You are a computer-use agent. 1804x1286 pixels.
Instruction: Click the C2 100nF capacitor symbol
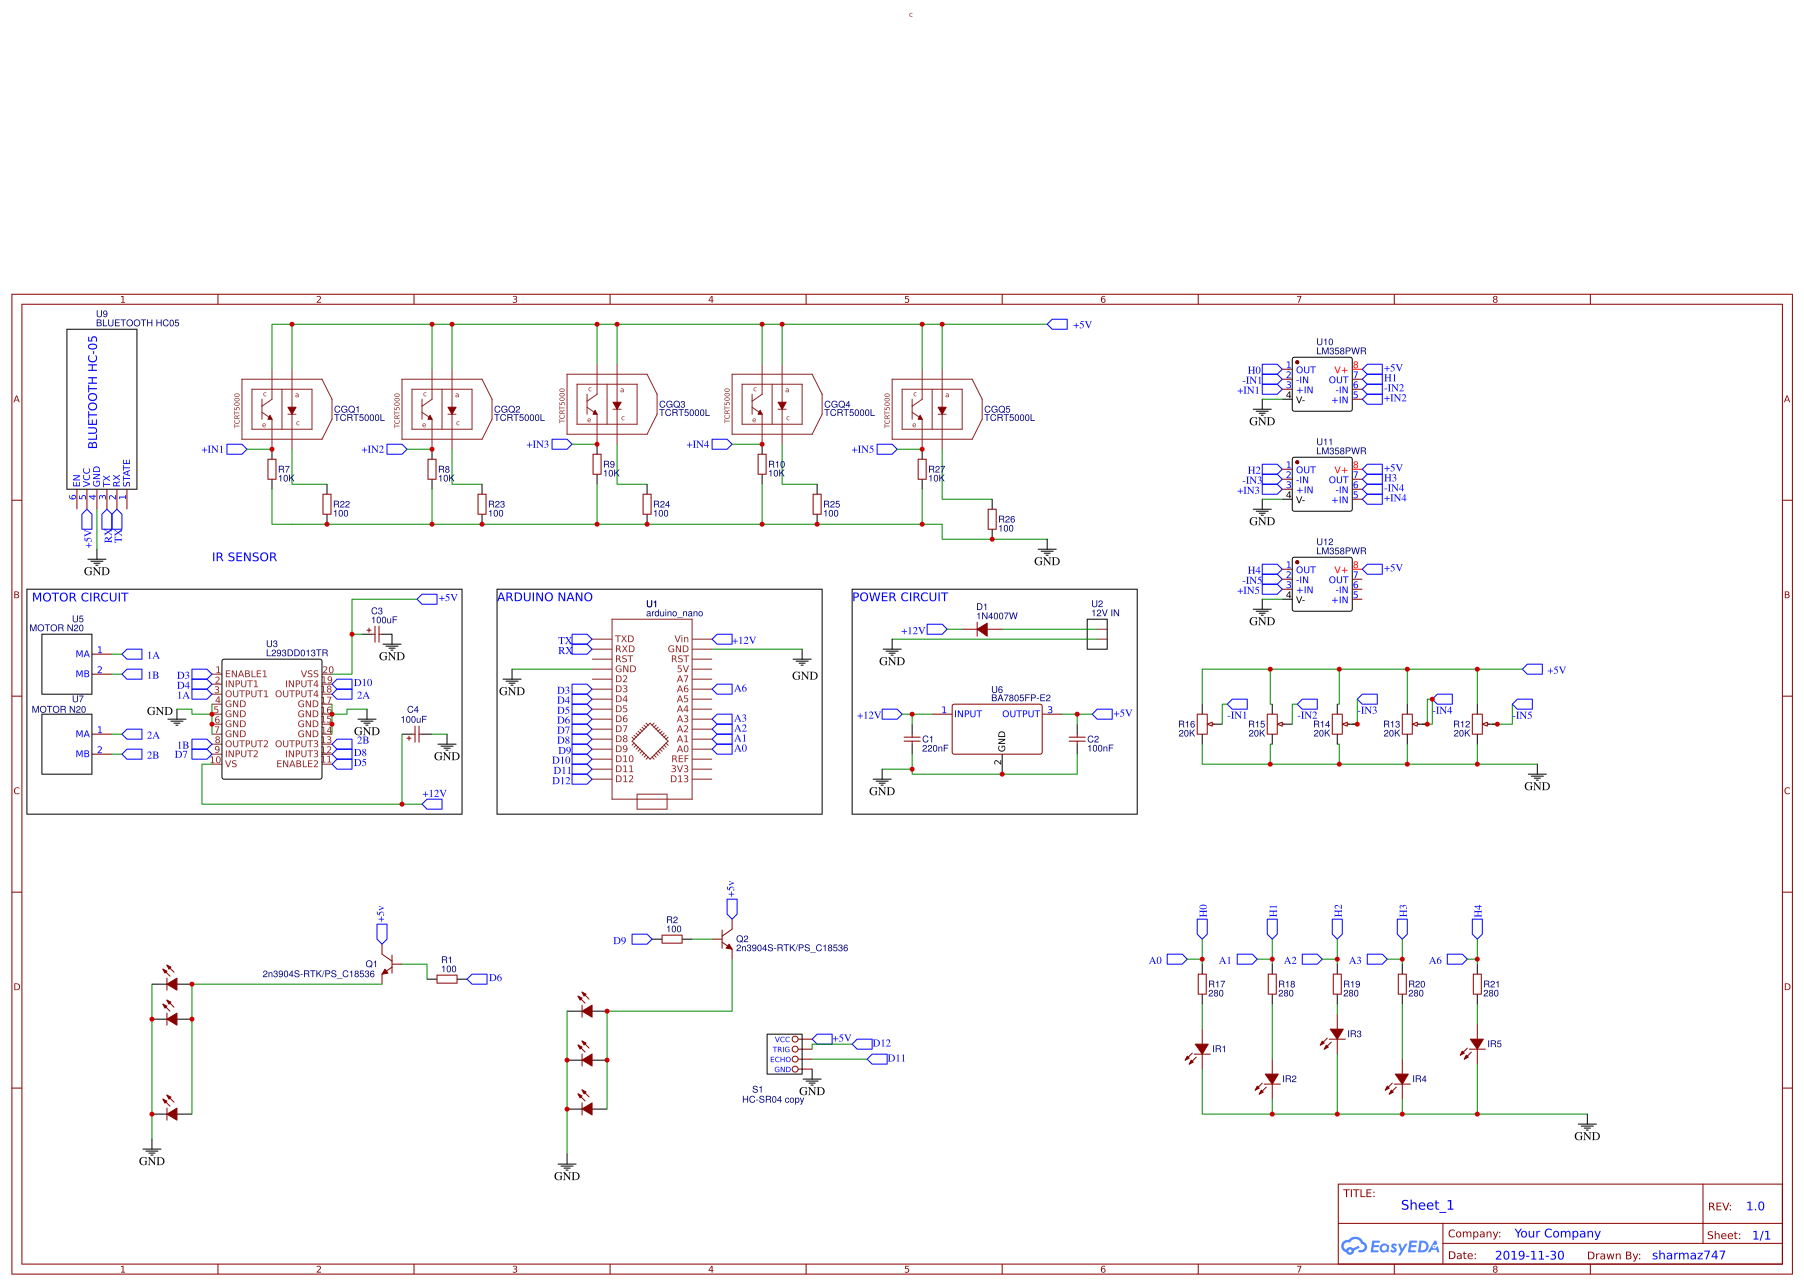pos(1077,740)
